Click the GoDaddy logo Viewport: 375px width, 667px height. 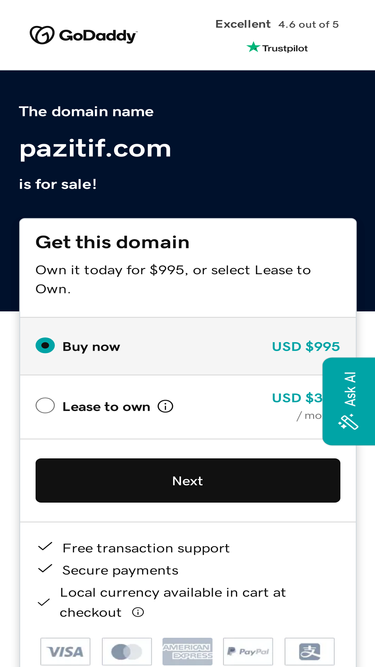[x=83, y=35]
